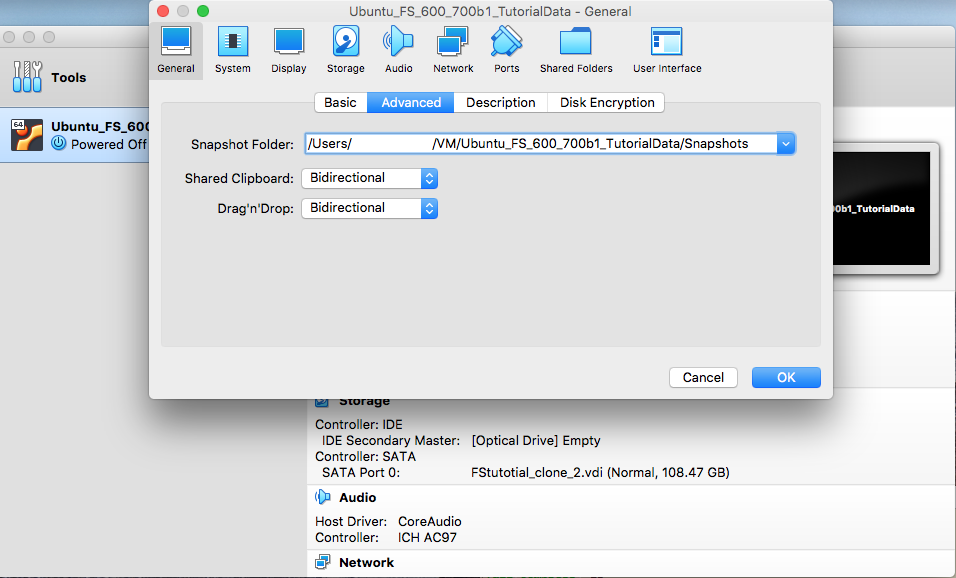
Task: Open the System settings section
Action: pyautogui.click(x=232, y=49)
